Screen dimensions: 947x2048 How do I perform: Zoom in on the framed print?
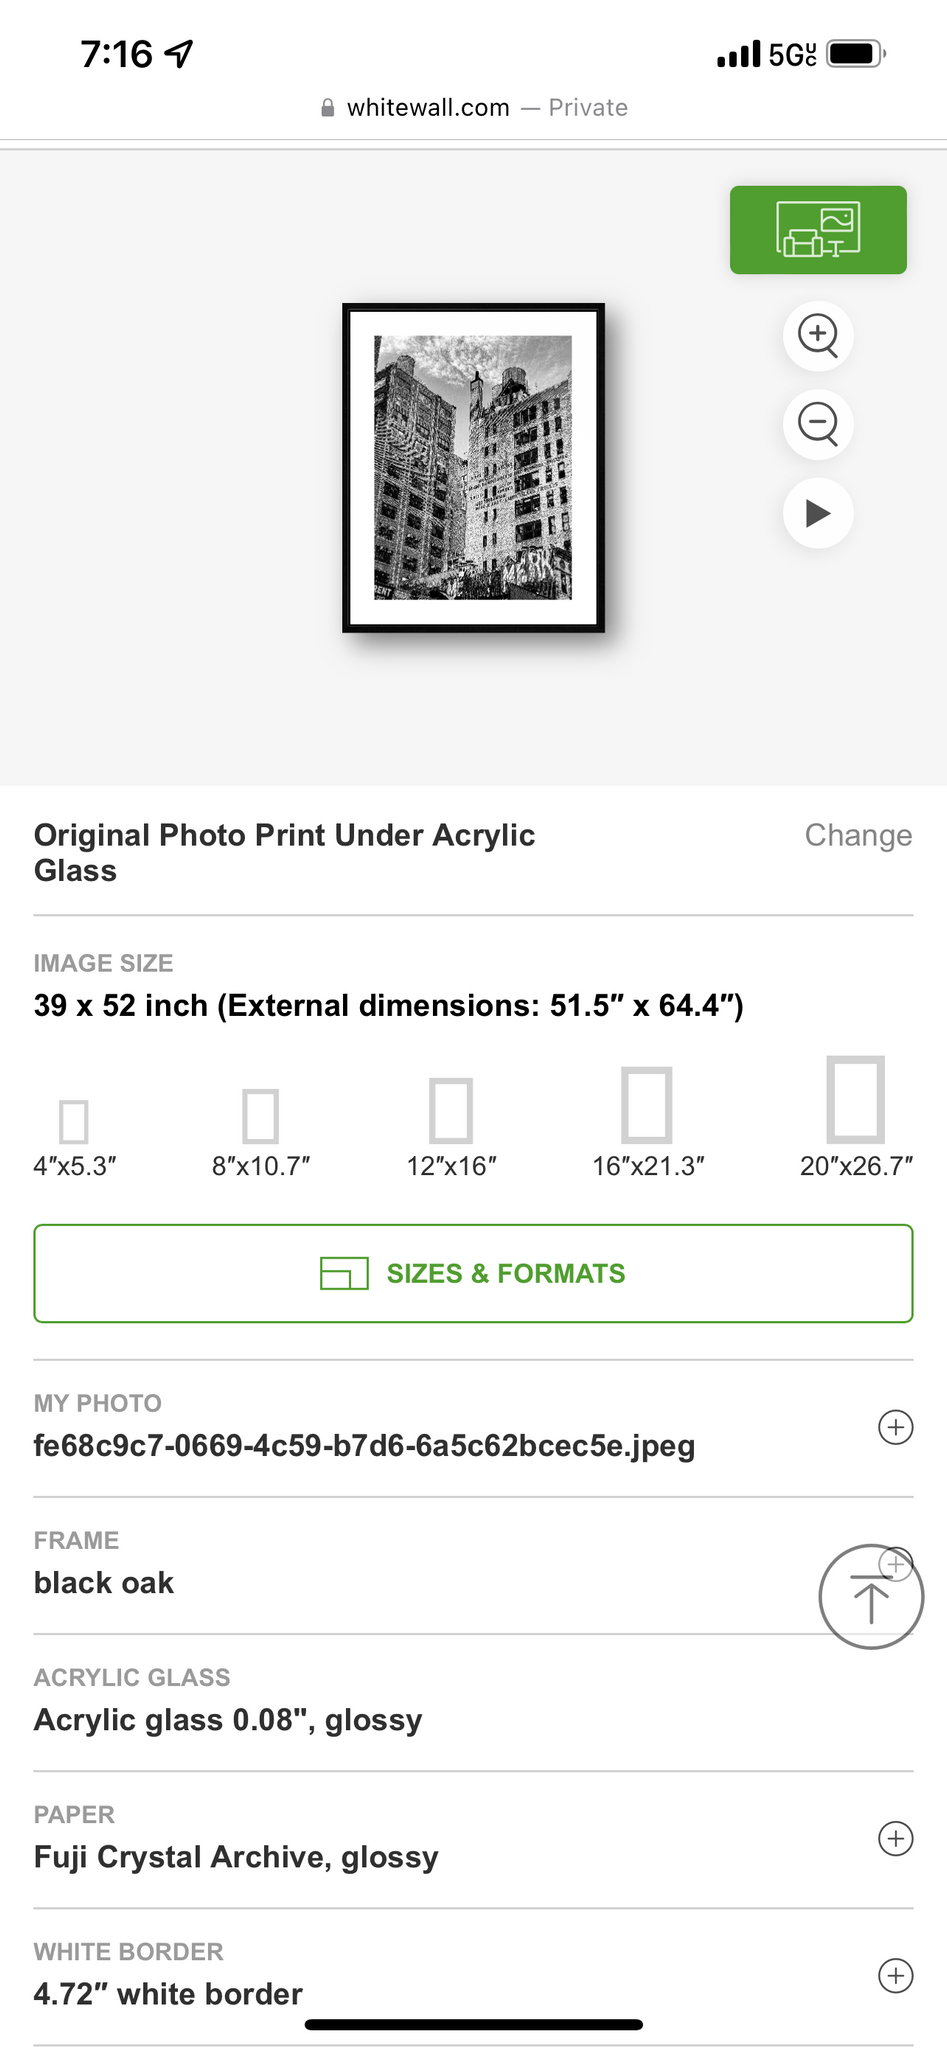pyautogui.click(x=818, y=334)
